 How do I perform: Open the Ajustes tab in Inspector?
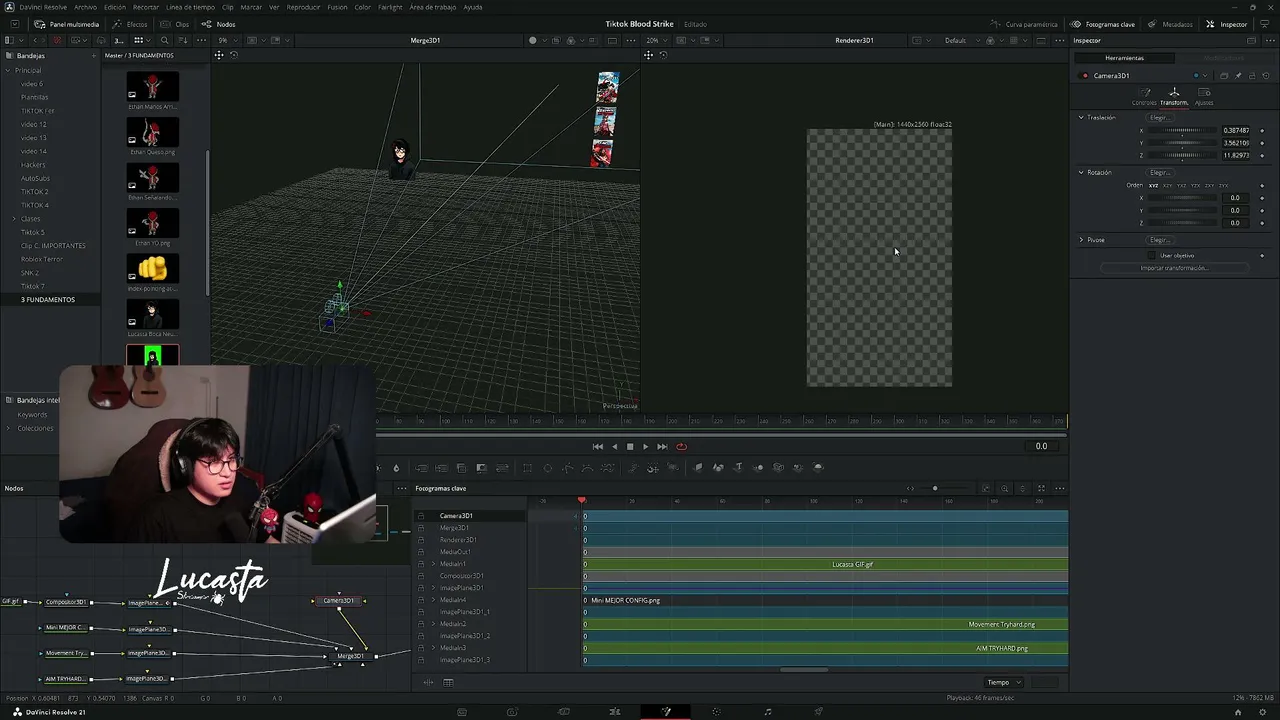pyautogui.click(x=1204, y=96)
